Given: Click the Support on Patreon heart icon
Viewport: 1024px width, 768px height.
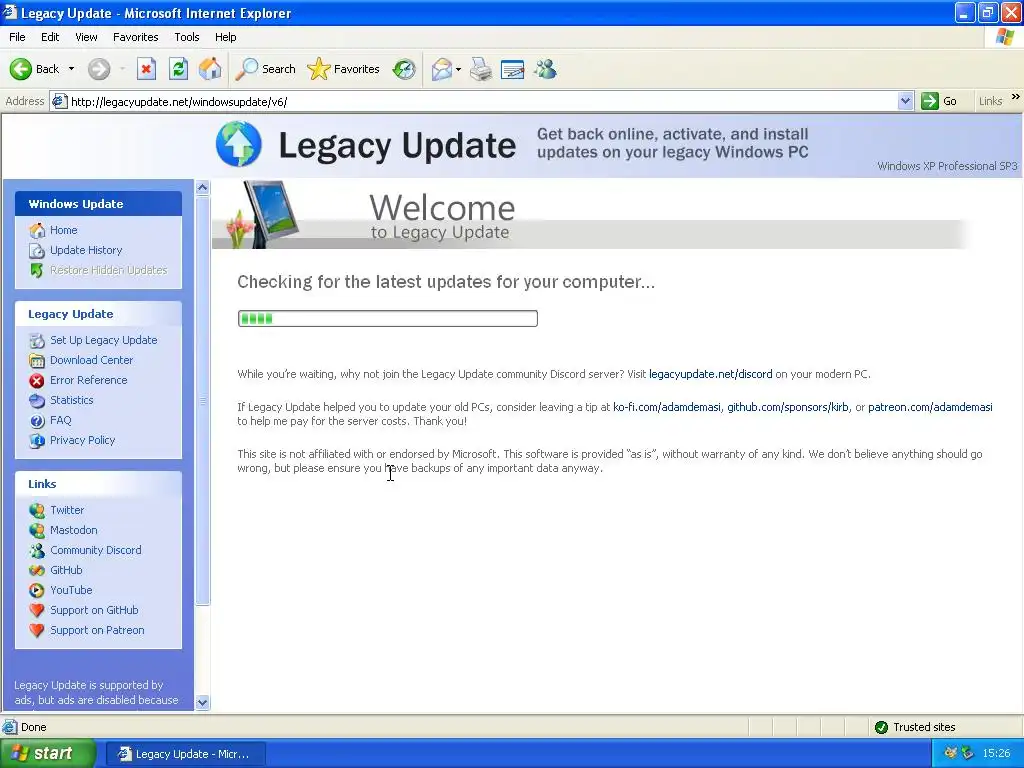Looking at the screenshot, I should tap(37, 630).
